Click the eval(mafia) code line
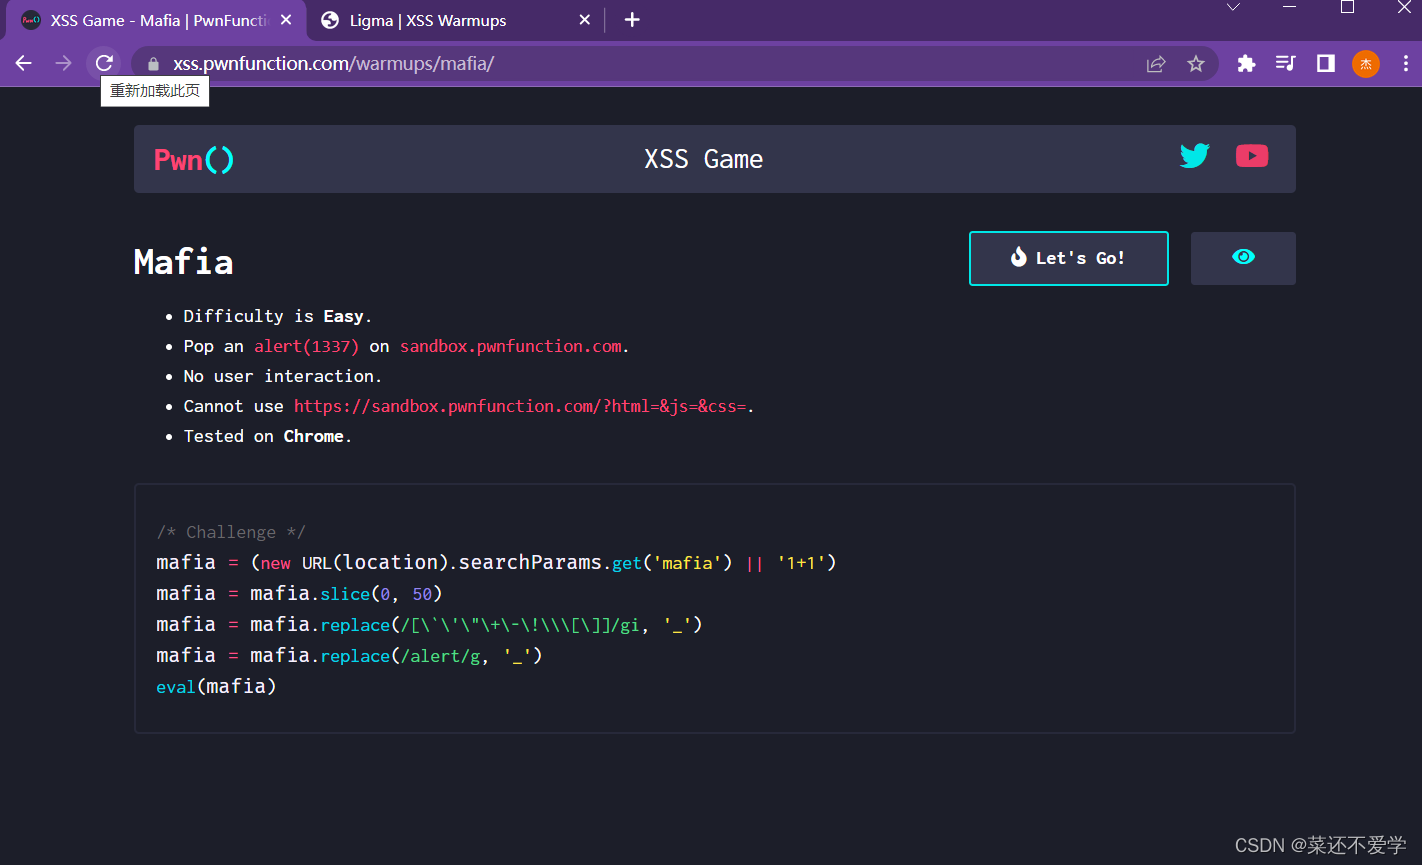This screenshot has width=1422, height=865. (x=216, y=687)
